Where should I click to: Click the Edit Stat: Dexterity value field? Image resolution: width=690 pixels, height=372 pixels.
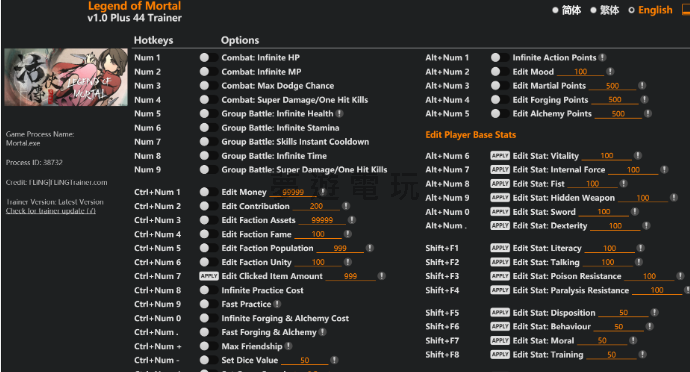(x=615, y=226)
